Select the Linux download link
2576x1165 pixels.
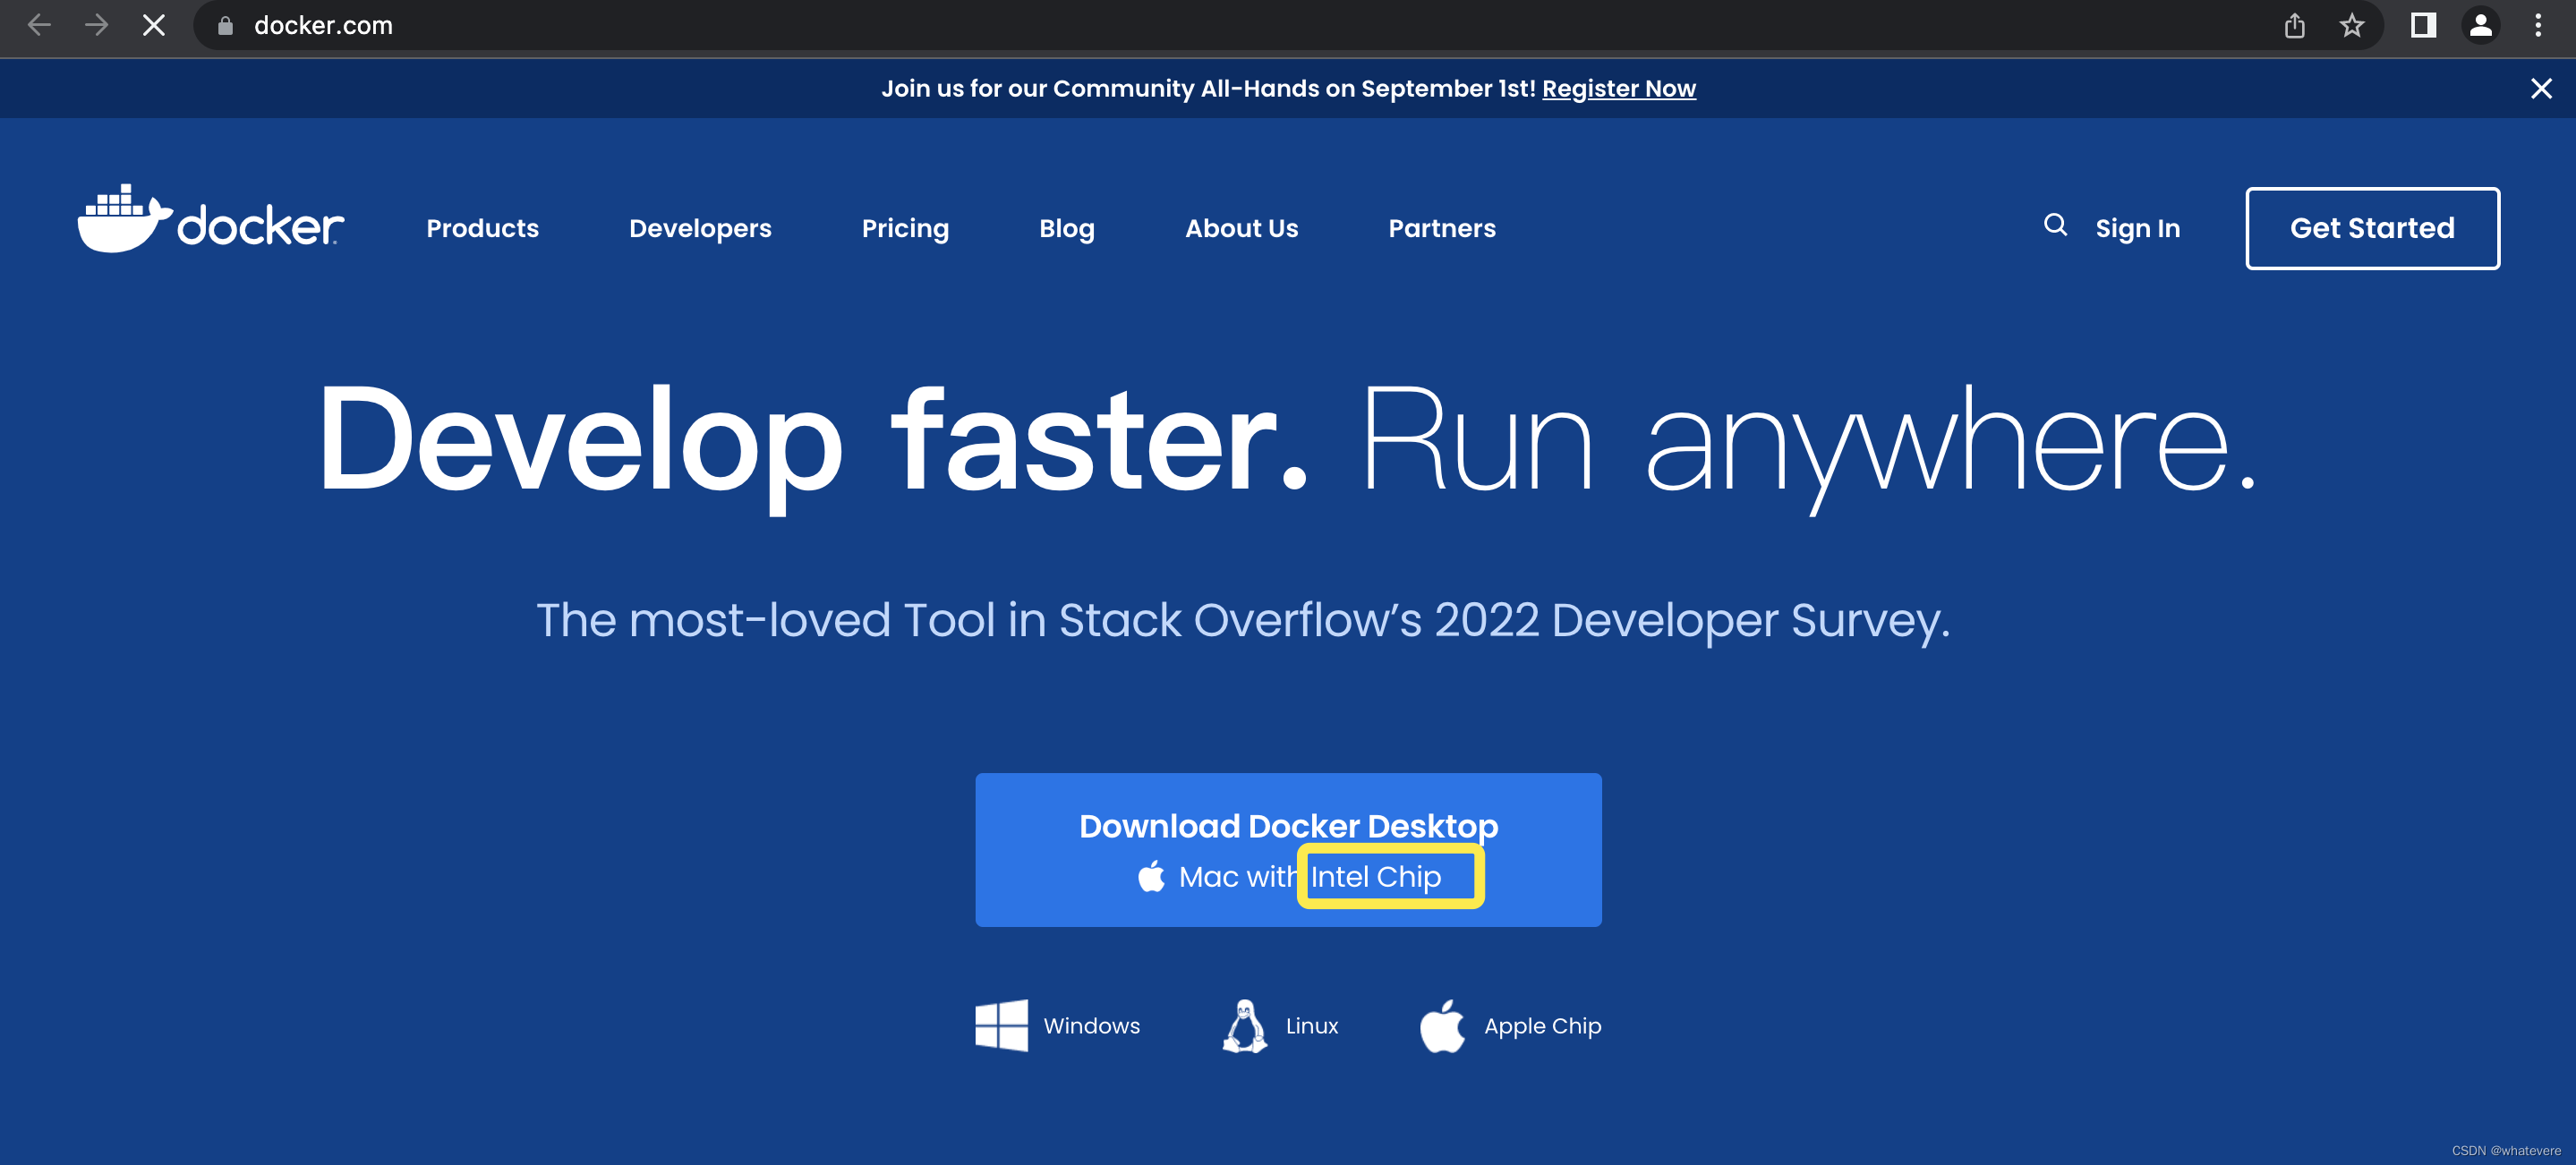click(x=1280, y=1026)
